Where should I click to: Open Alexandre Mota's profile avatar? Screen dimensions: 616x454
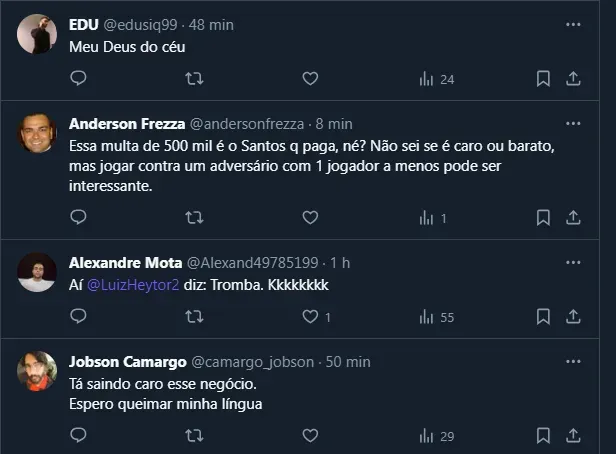[x=37, y=272]
